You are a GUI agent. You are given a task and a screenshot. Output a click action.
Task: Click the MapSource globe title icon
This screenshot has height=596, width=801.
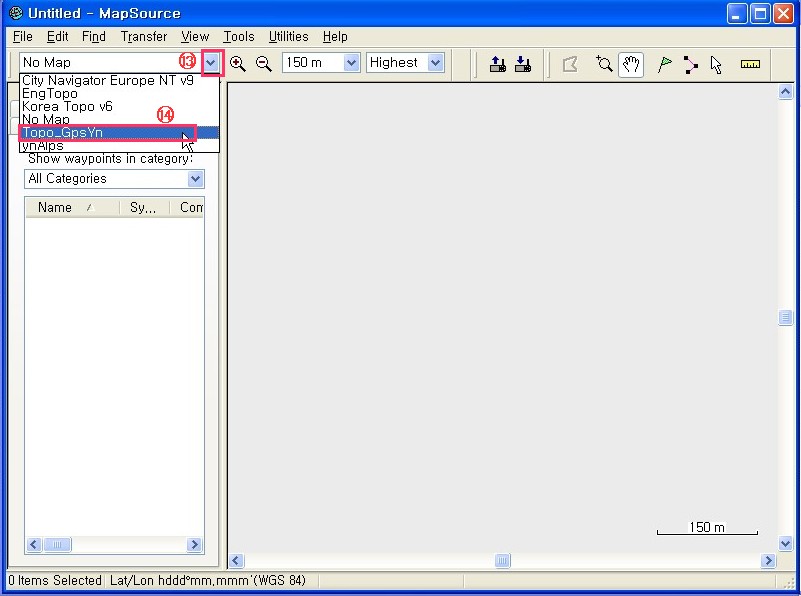16,13
